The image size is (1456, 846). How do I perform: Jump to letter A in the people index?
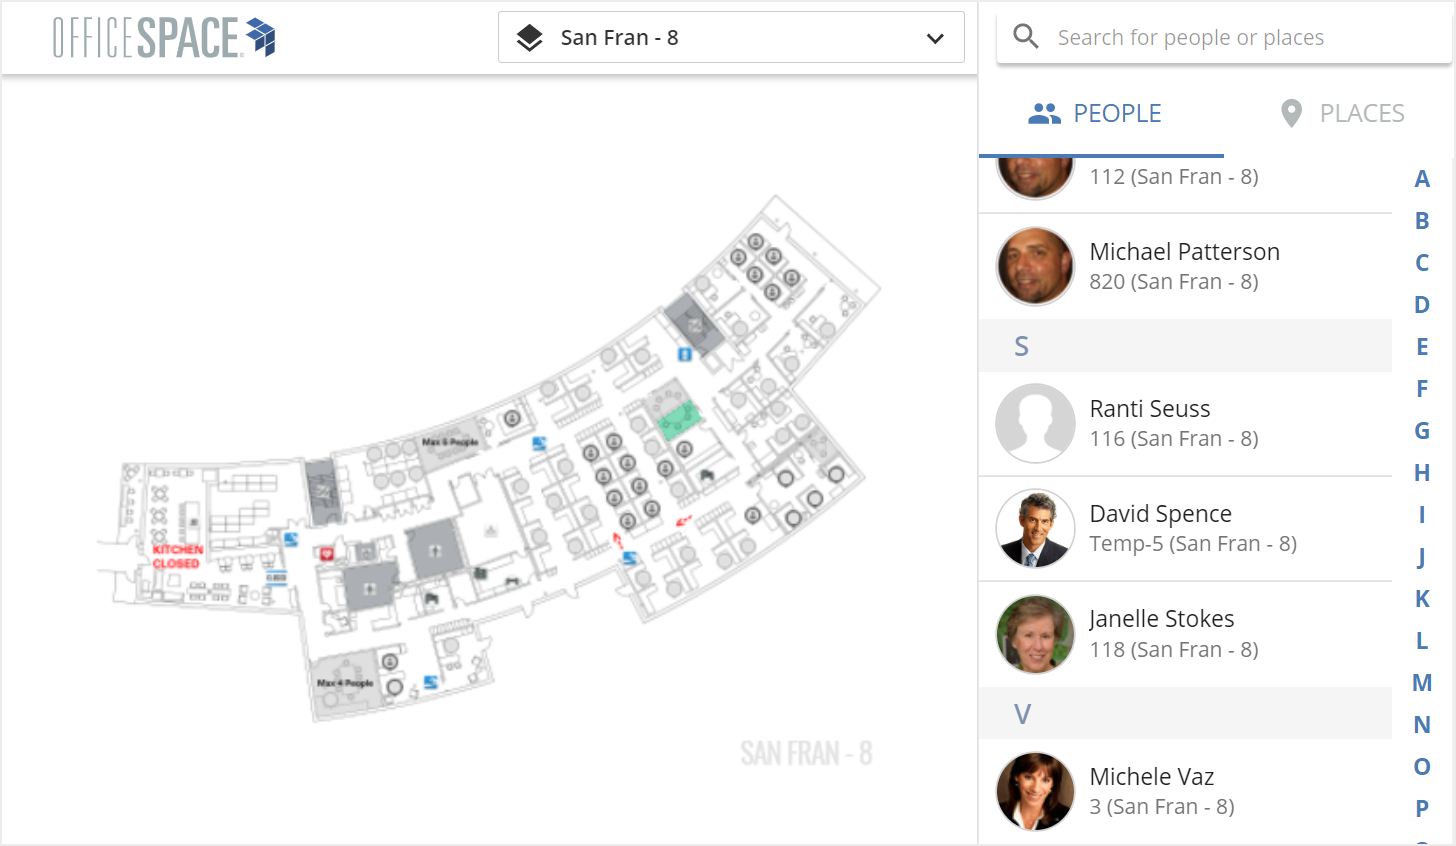click(1422, 178)
